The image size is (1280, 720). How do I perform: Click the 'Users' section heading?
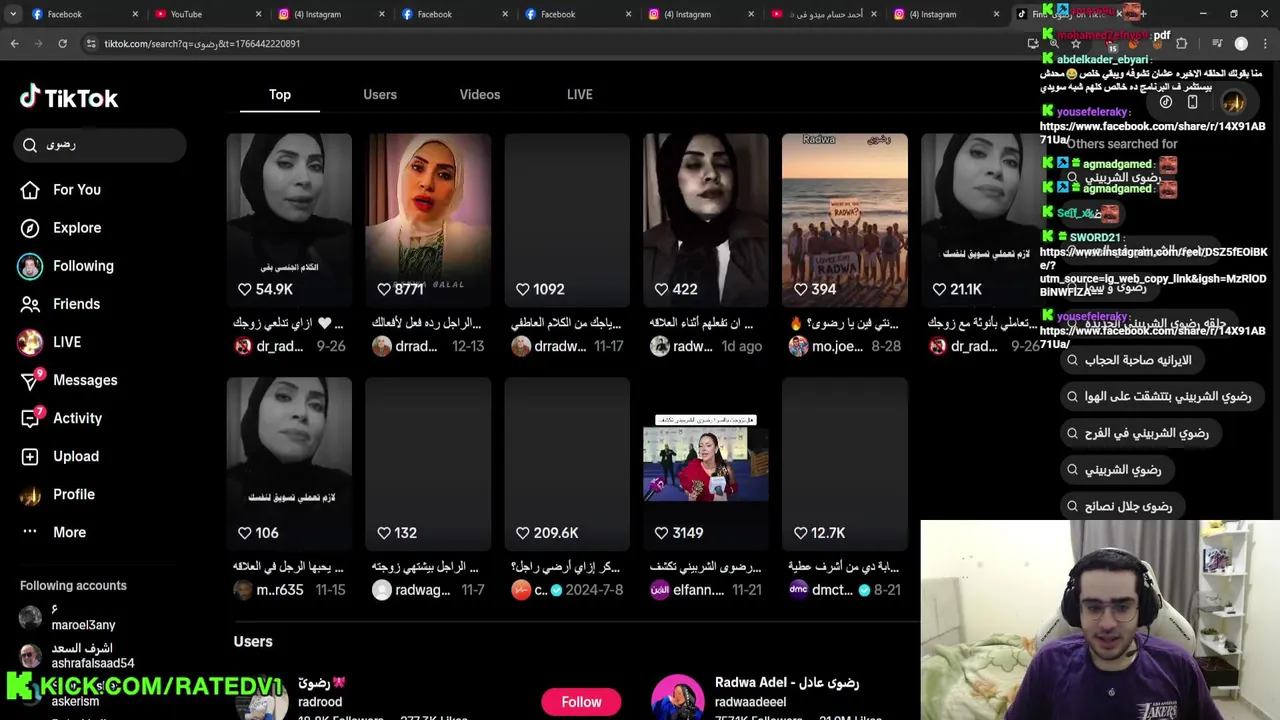pos(253,641)
